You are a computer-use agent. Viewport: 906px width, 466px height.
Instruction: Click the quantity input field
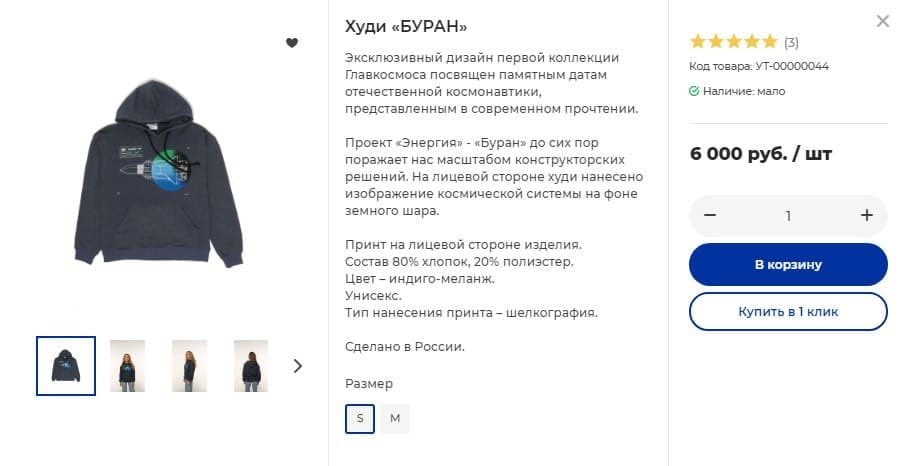(788, 216)
